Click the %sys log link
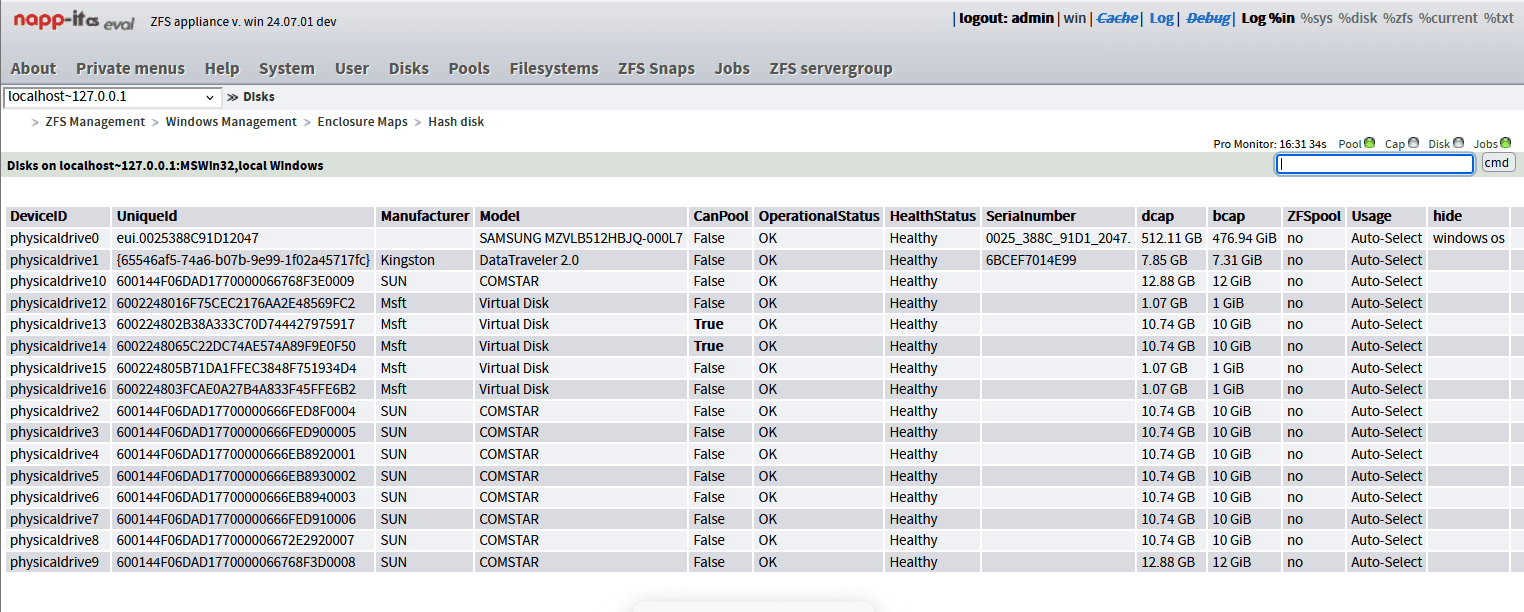This screenshot has width=1524, height=612. point(1319,18)
